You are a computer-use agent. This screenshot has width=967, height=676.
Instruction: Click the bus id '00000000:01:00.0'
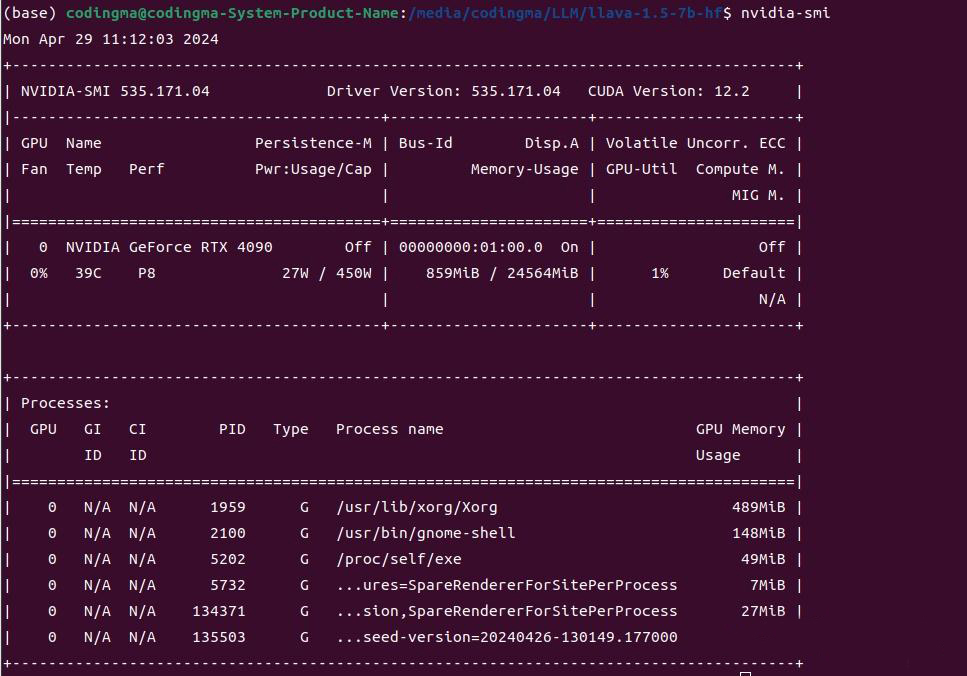471,247
